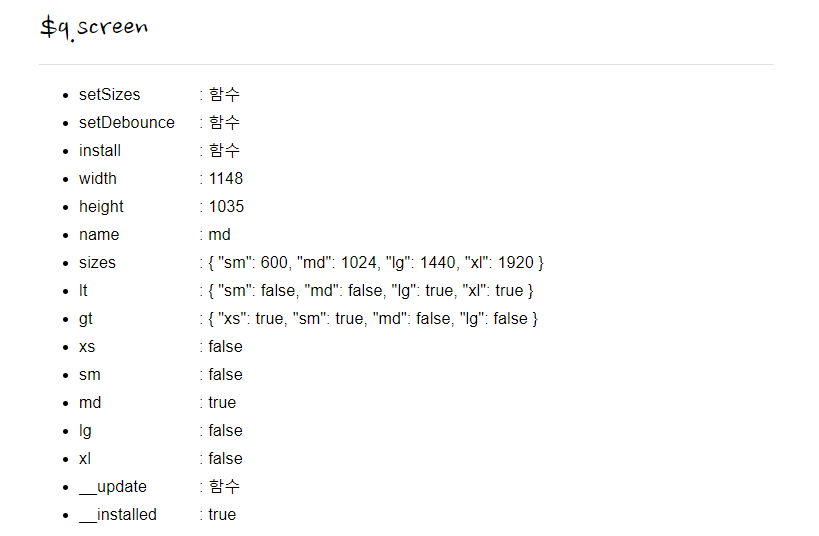
Task: Click the 함수 text beside setSizes
Action: point(225,95)
